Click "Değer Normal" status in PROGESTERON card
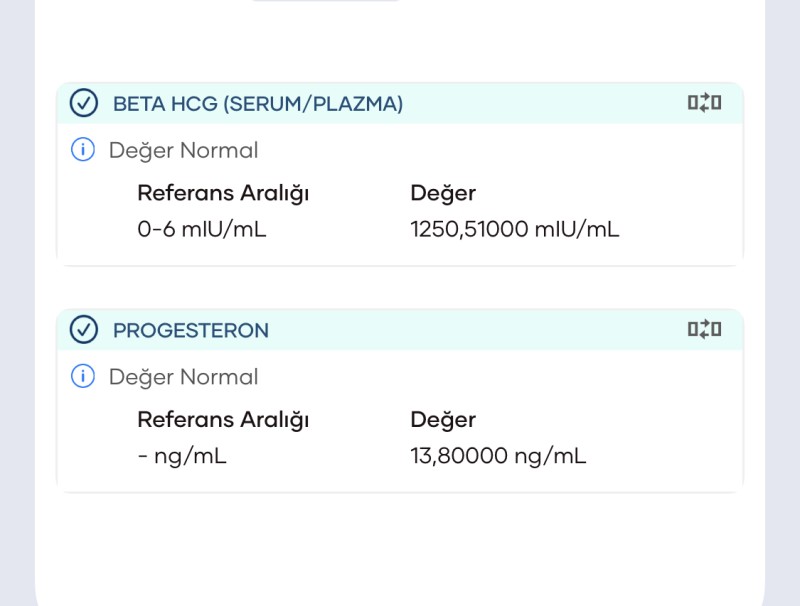Screen dimensions: 800x606 coord(183,377)
